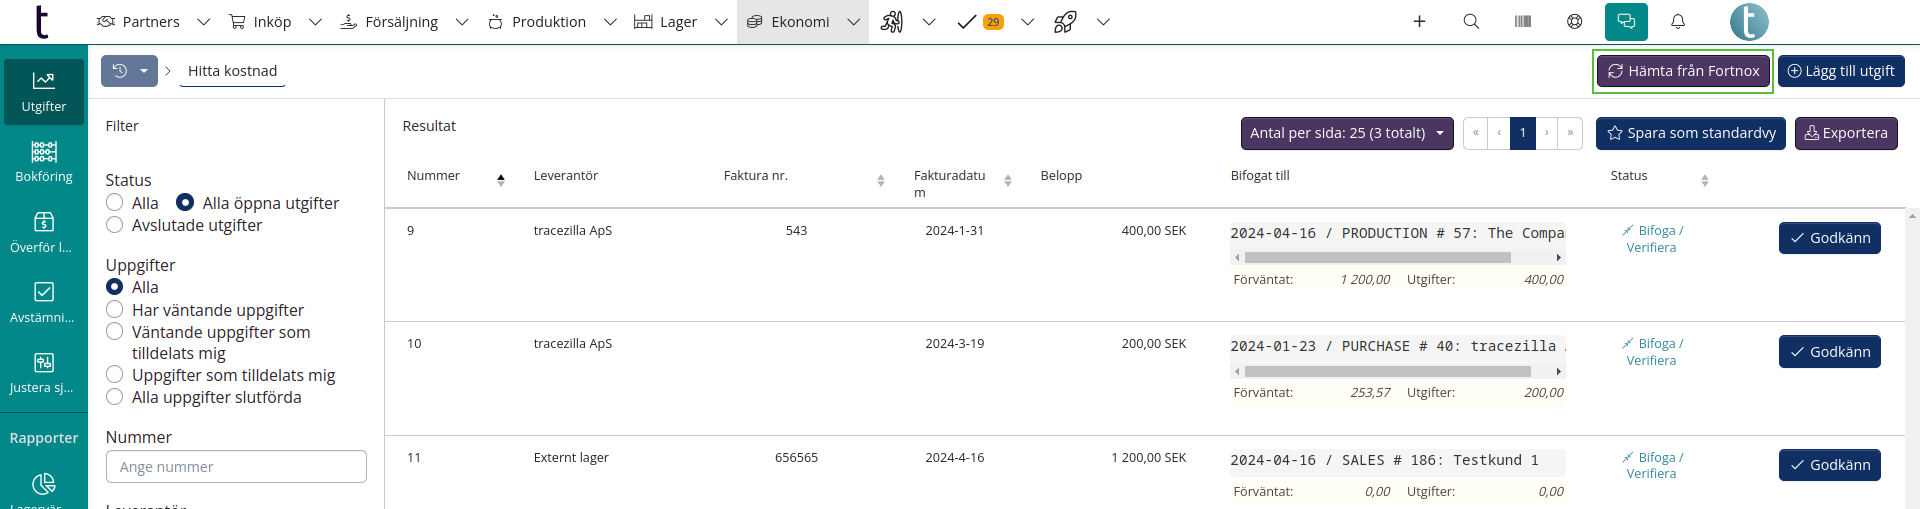This screenshot has height=509, width=1920.
Task: Approve expense number 9 with Godkänn
Action: [x=1829, y=238]
